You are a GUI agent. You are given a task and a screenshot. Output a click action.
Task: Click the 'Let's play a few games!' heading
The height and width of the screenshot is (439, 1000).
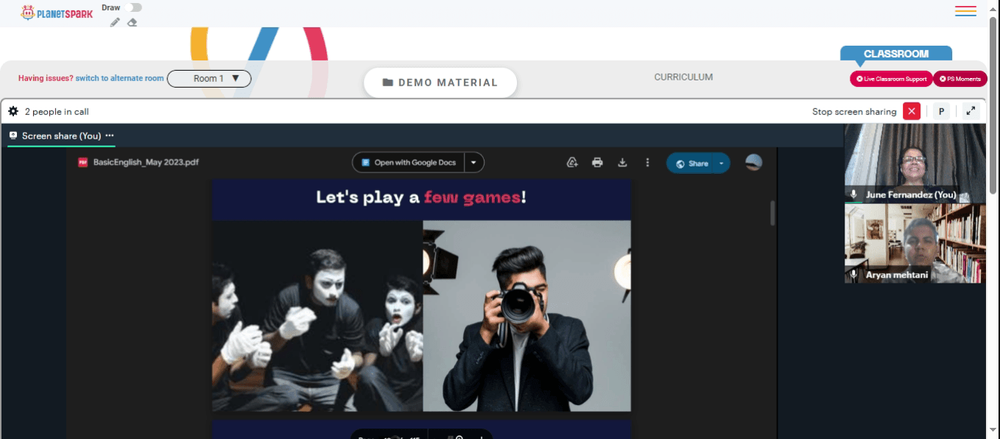(x=422, y=198)
